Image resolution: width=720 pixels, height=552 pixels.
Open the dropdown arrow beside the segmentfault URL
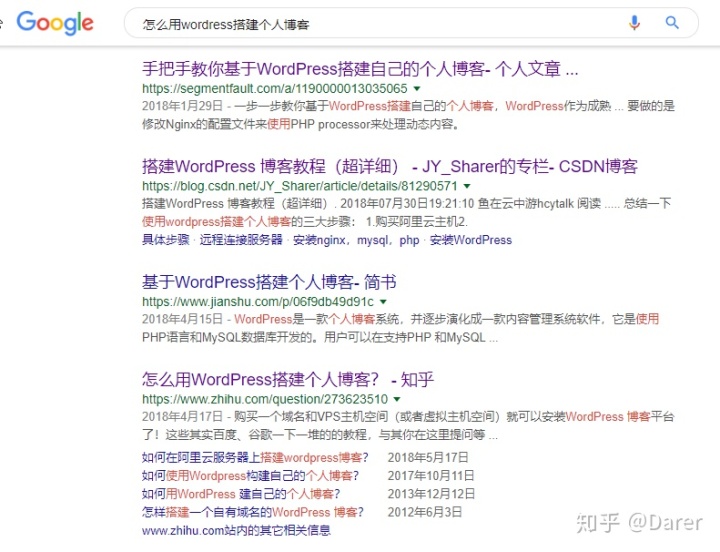pyautogui.click(x=417, y=88)
